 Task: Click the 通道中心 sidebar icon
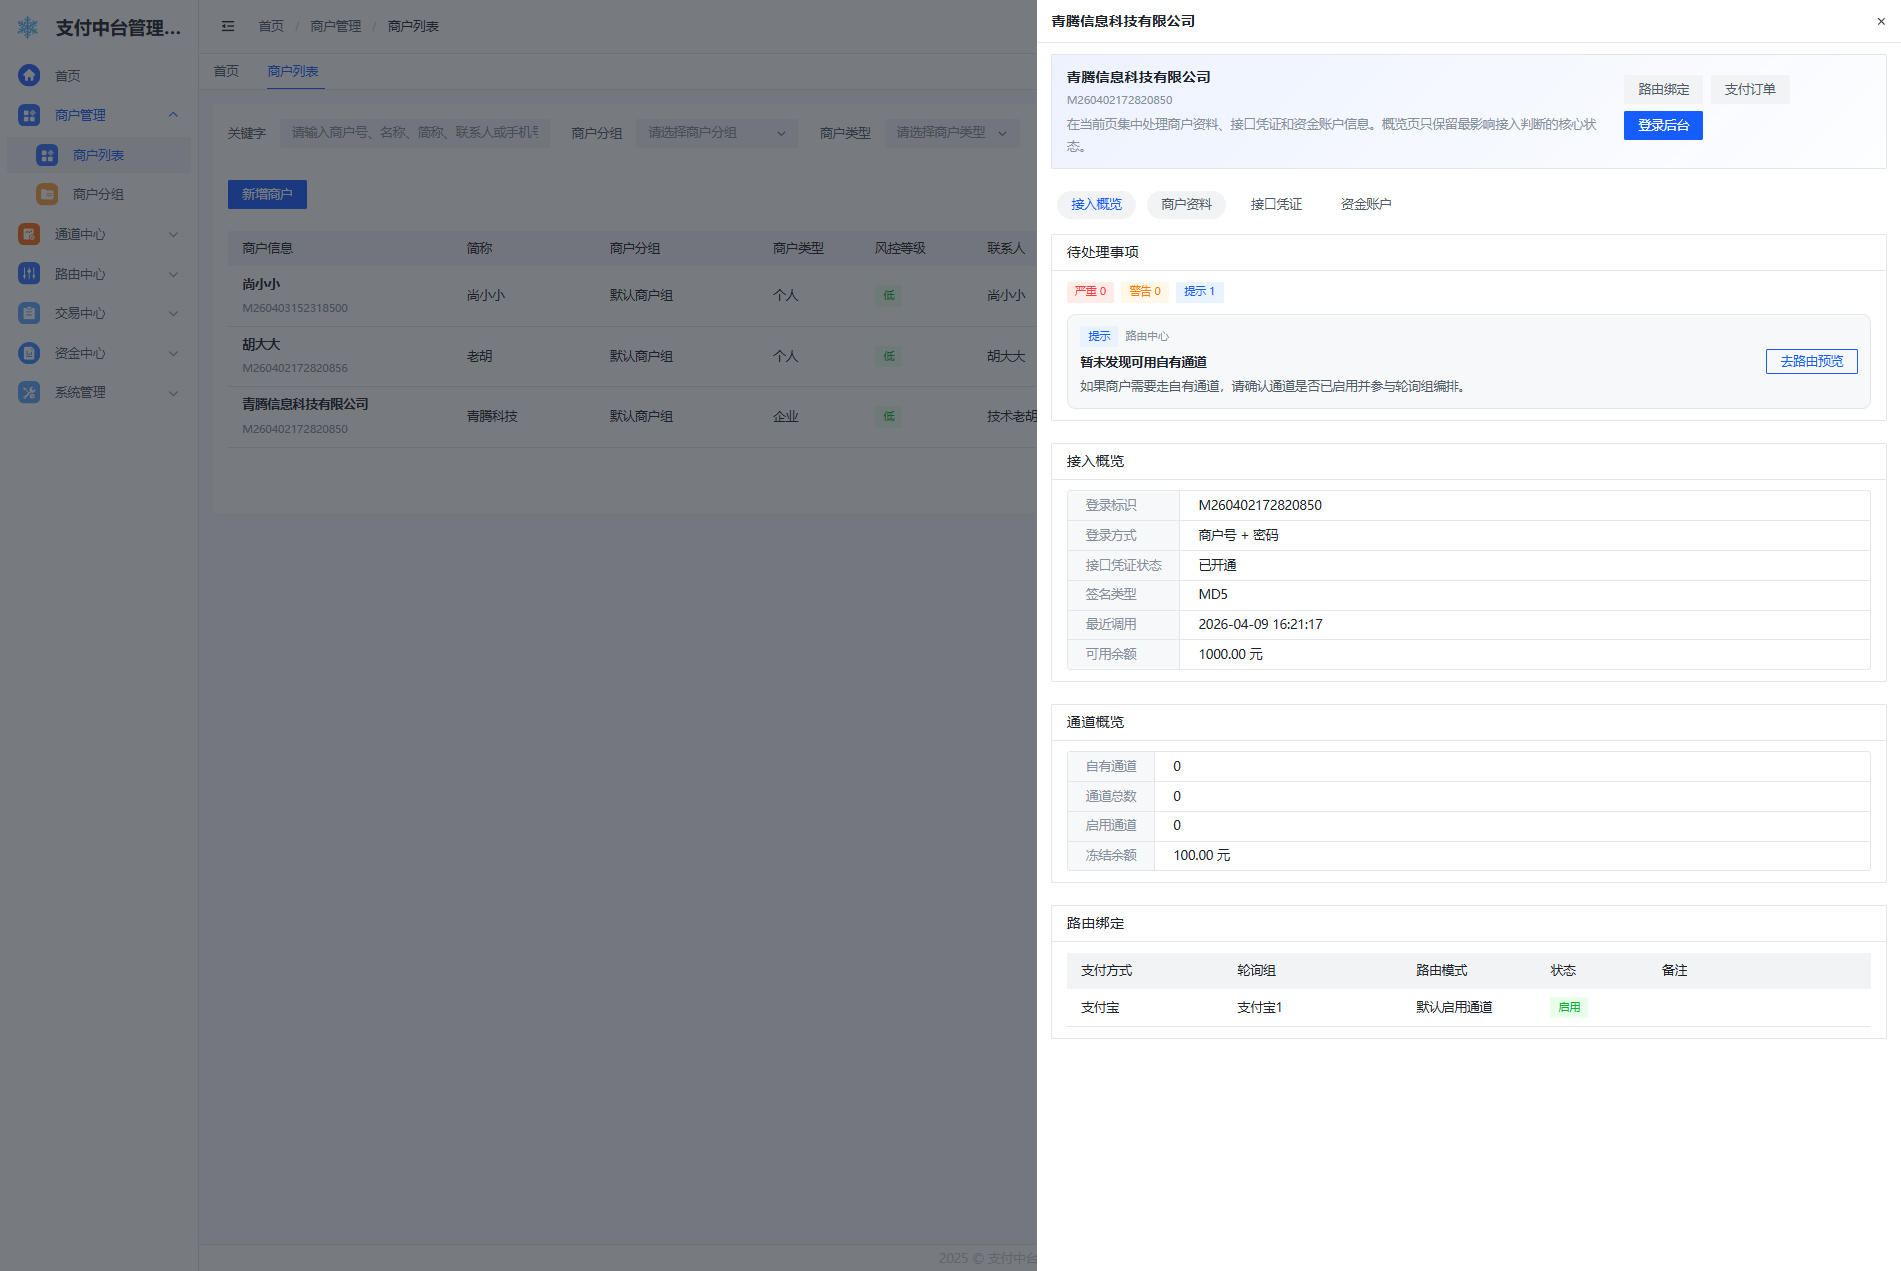[29, 234]
